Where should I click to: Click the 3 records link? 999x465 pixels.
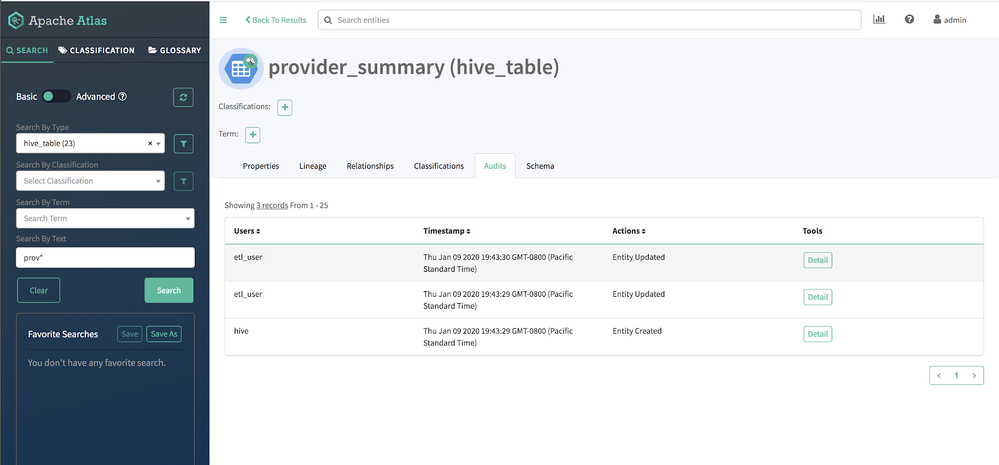pos(272,206)
